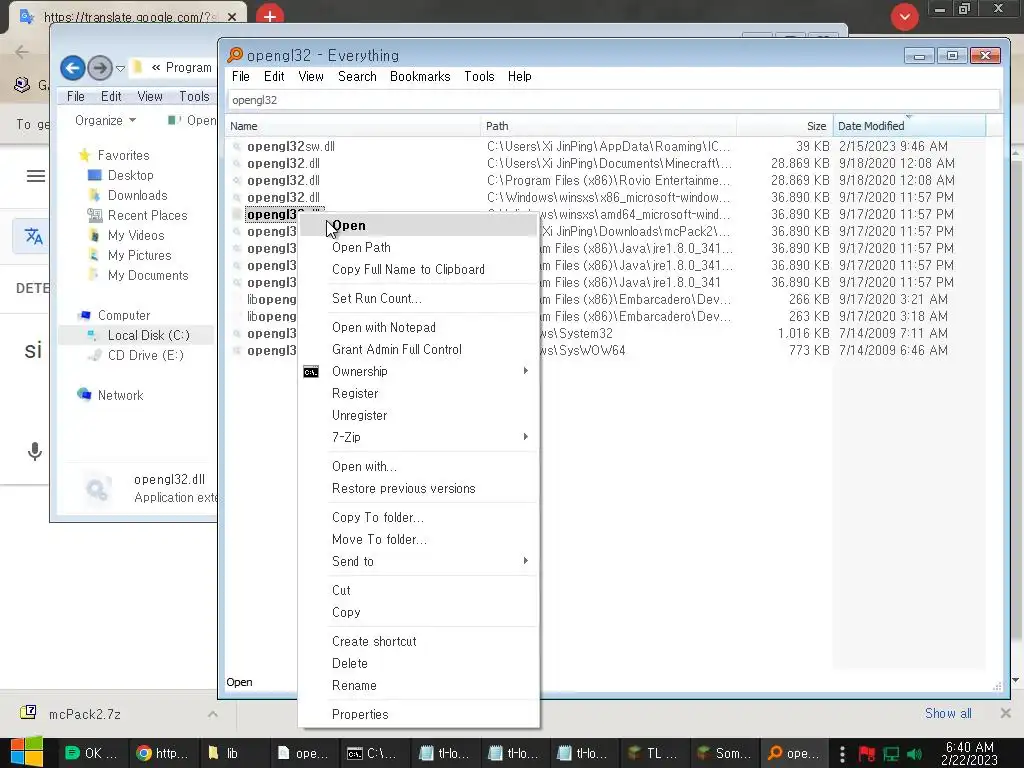The height and width of the screenshot is (768, 1024).
Task: Select Open with Notepad
Action: pyautogui.click(x=418, y=327)
